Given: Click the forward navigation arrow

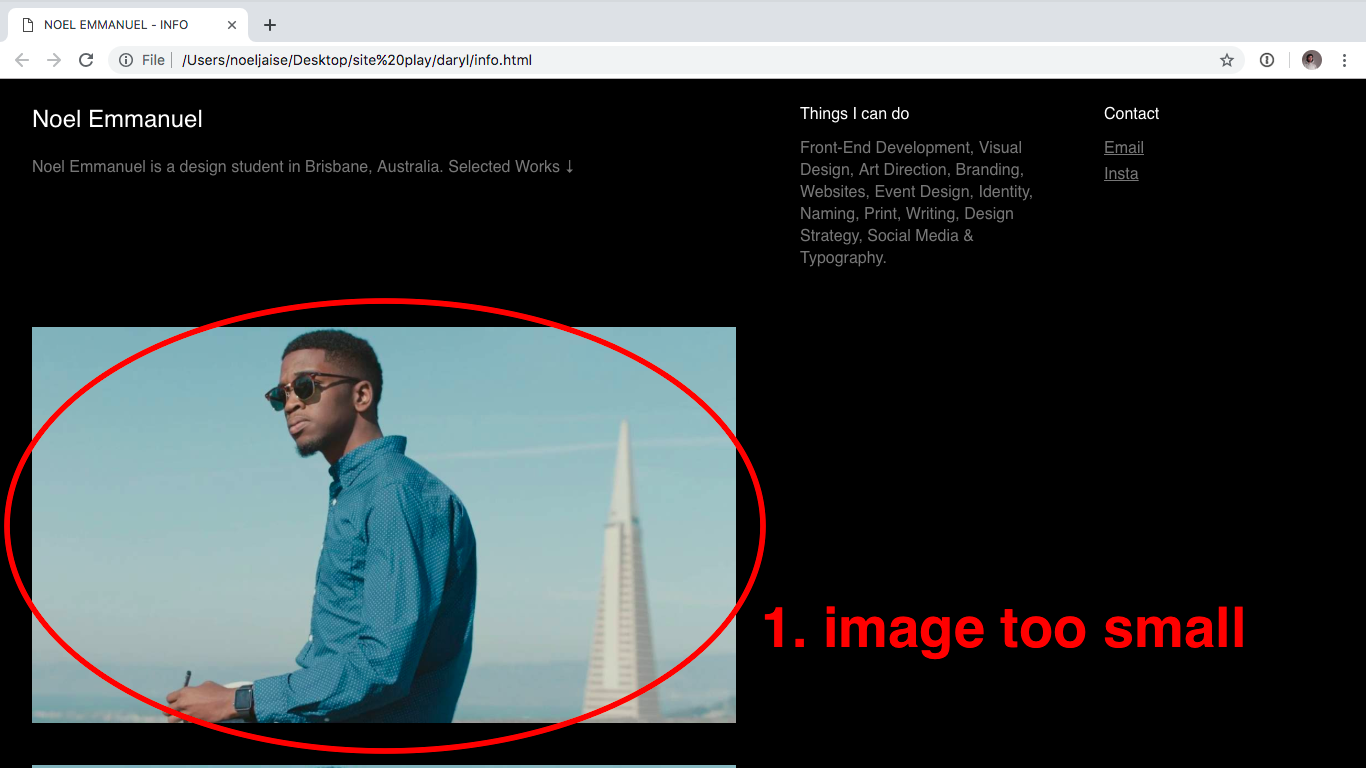Looking at the screenshot, I should click(x=54, y=59).
